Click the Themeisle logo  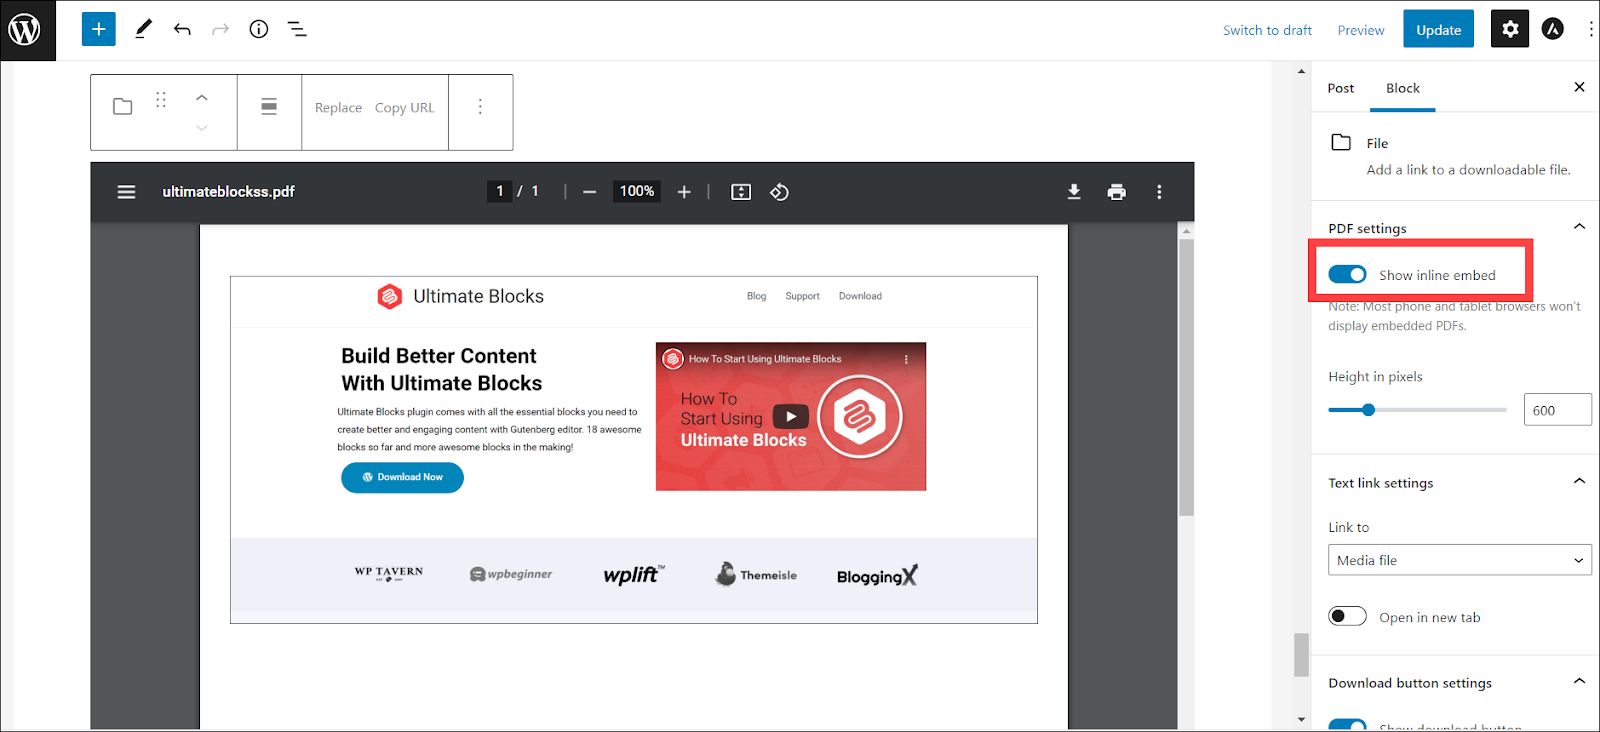click(x=756, y=574)
